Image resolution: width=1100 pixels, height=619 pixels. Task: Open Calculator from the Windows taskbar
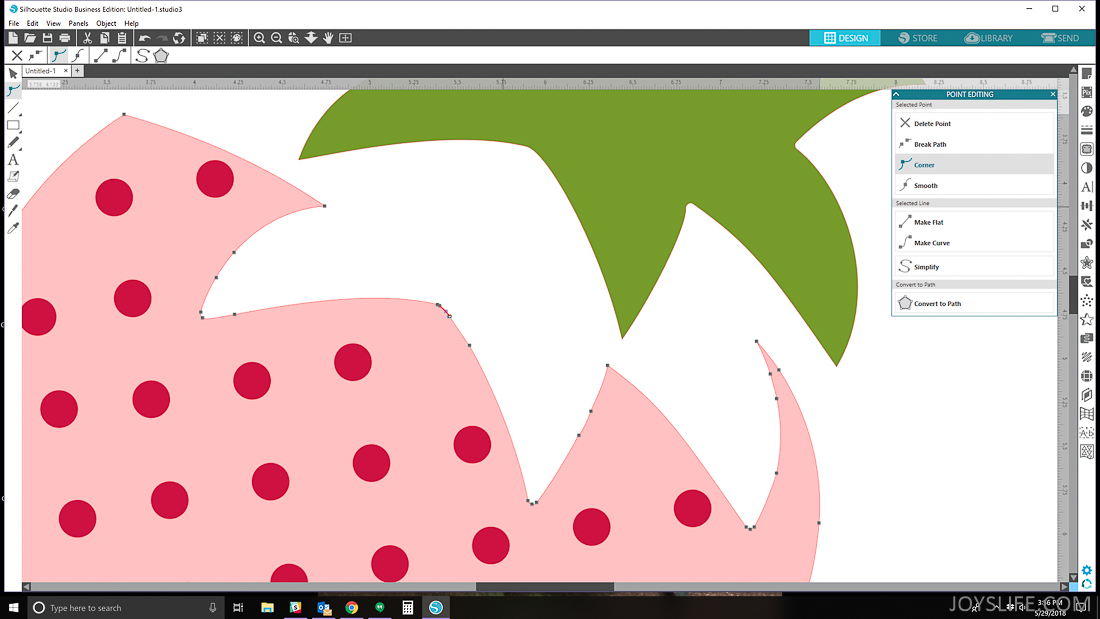(x=408, y=607)
